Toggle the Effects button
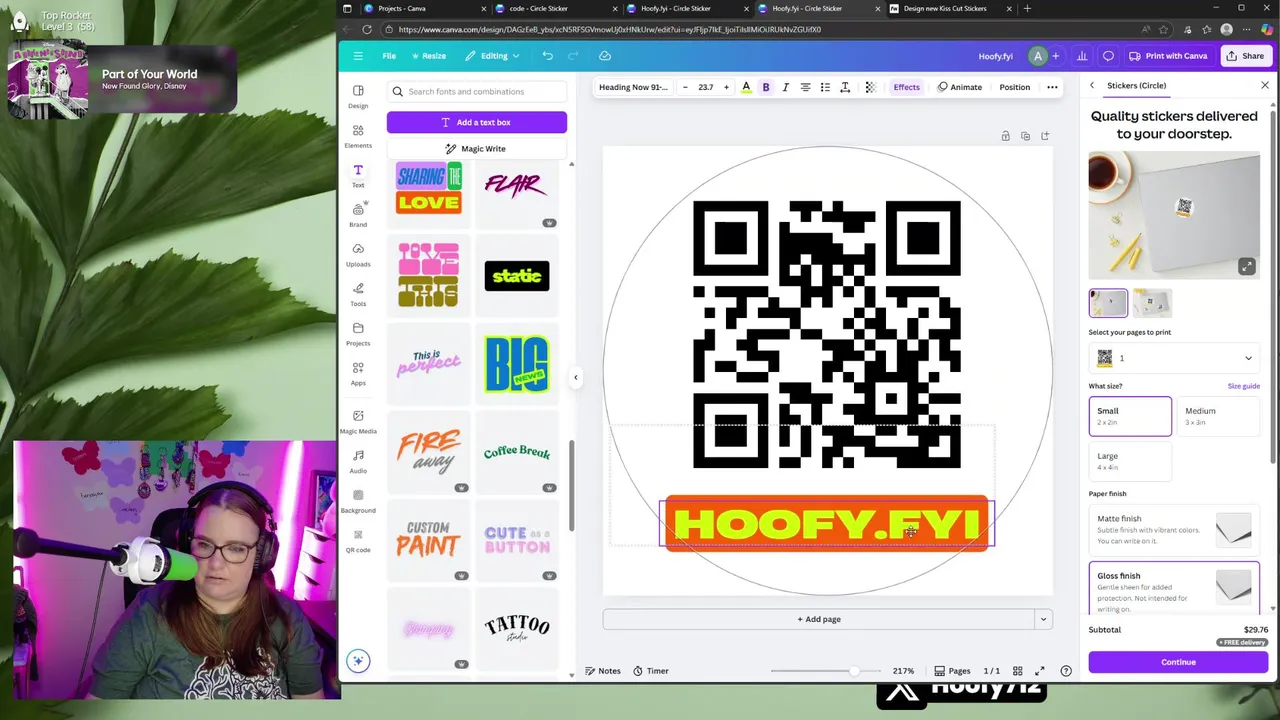 tap(907, 87)
